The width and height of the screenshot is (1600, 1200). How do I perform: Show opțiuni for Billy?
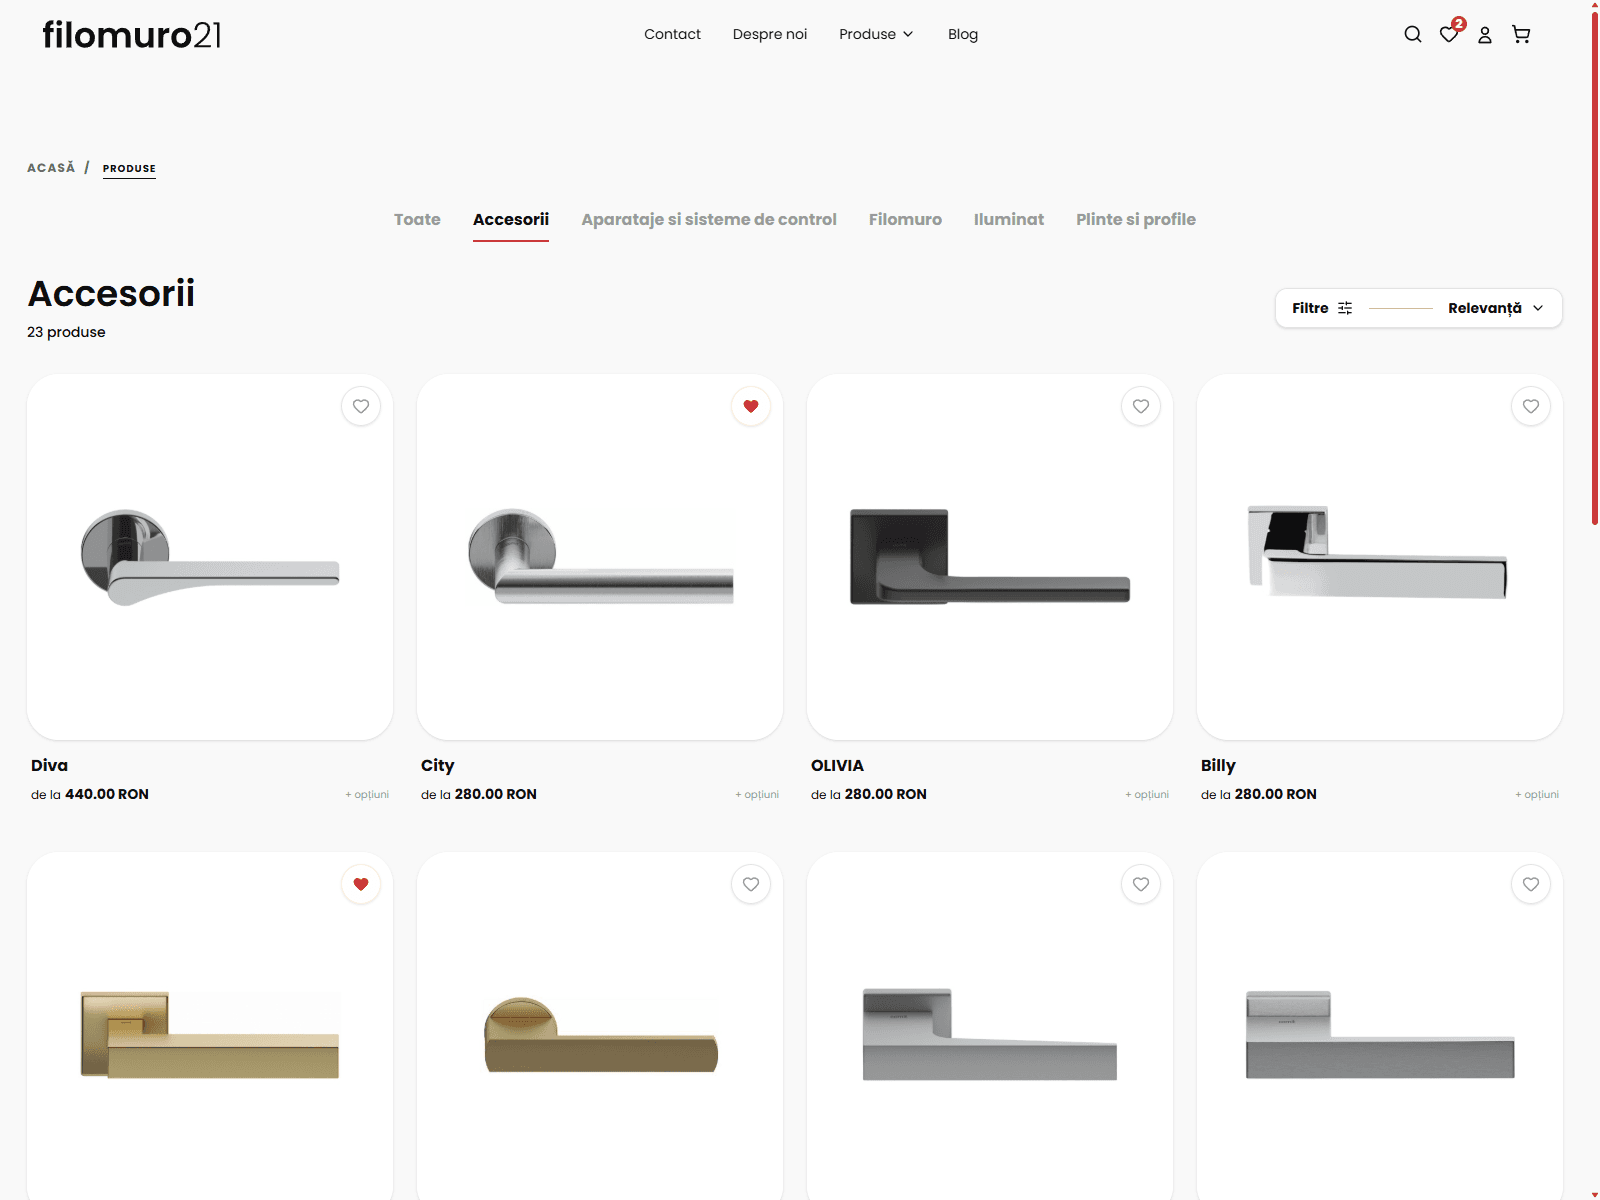click(x=1537, y=794)
